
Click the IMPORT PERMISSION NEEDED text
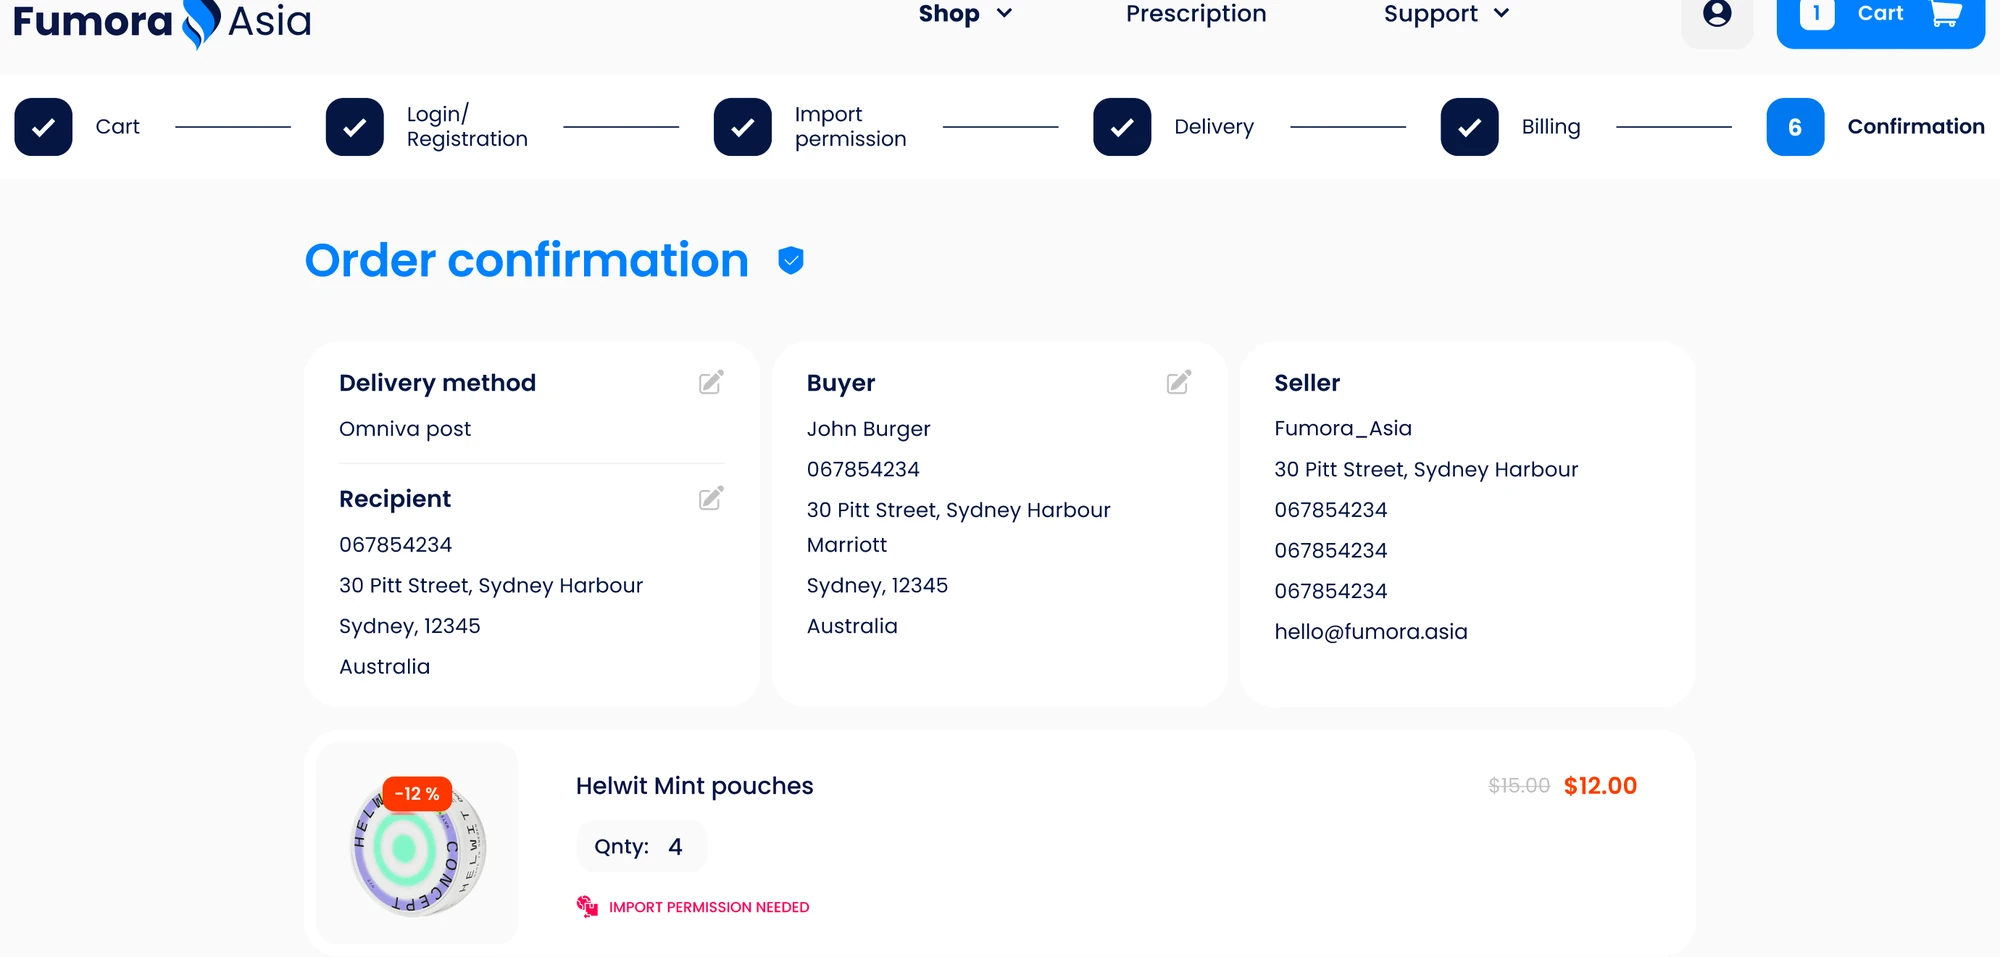click(709, 907)
